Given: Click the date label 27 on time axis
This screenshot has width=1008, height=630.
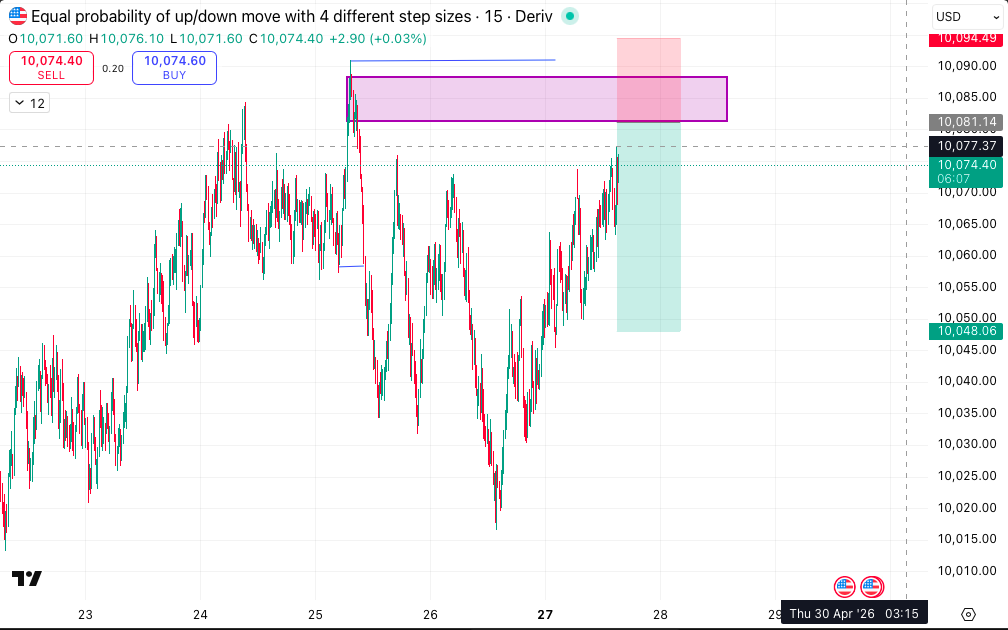Looking at the screenshot, I should 545,615.
